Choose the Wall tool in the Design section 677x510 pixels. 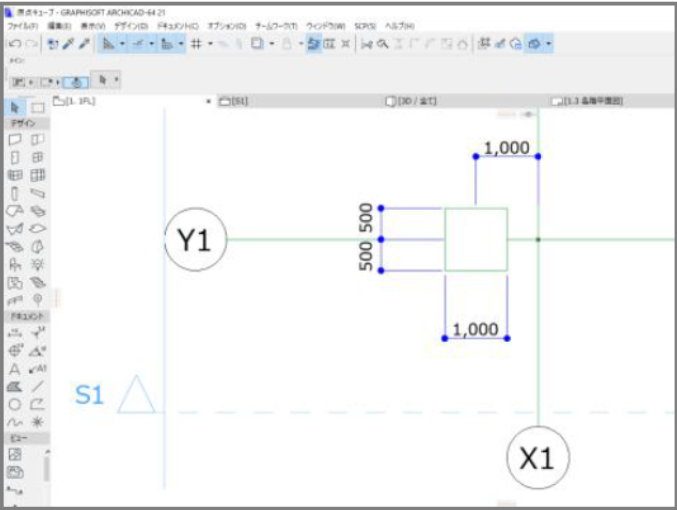[15, 139]
